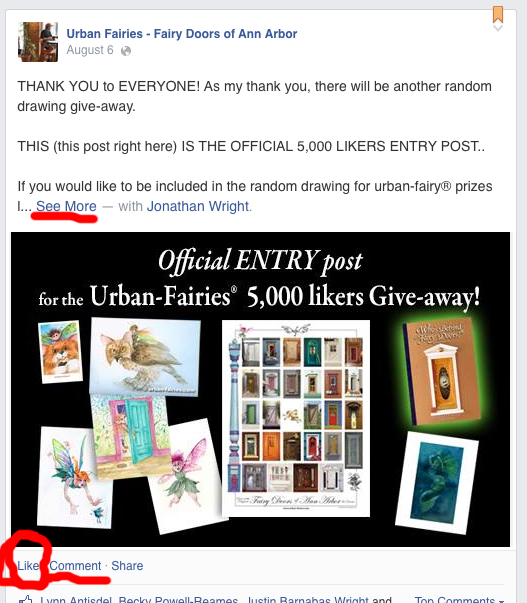Share the giveaway entry post
Viewport: 527px width, 603px height.
tap(127, 566)
